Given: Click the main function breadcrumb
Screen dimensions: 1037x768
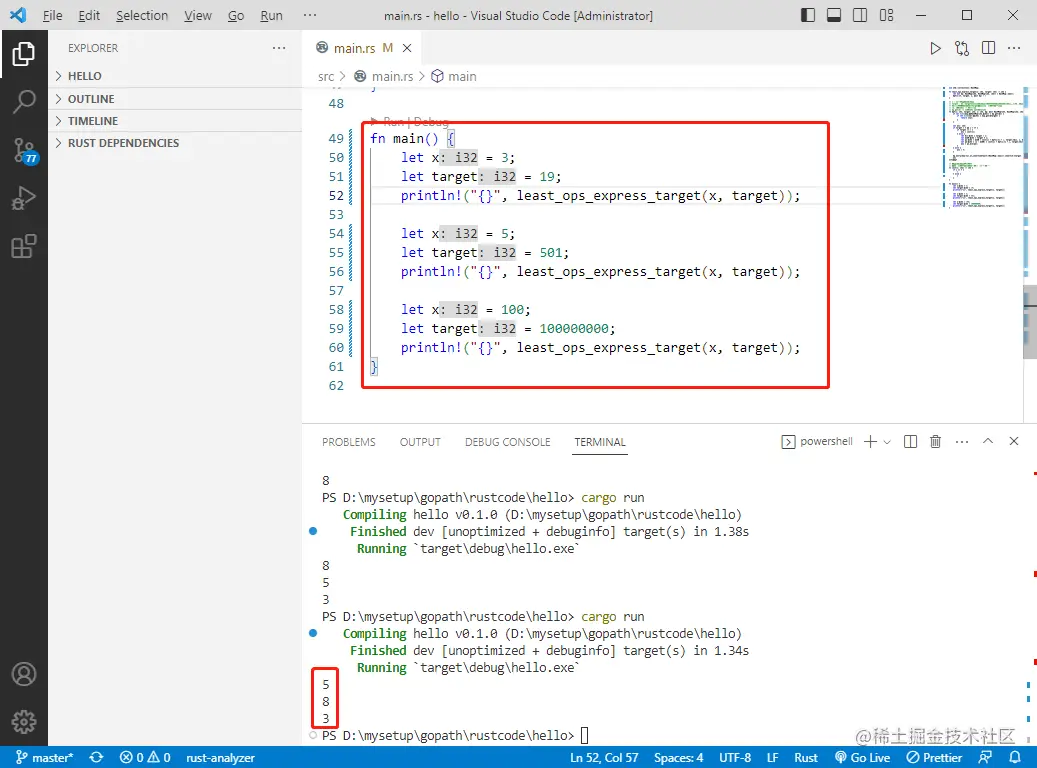Looking at the screenshot, I should click(454, 77).
